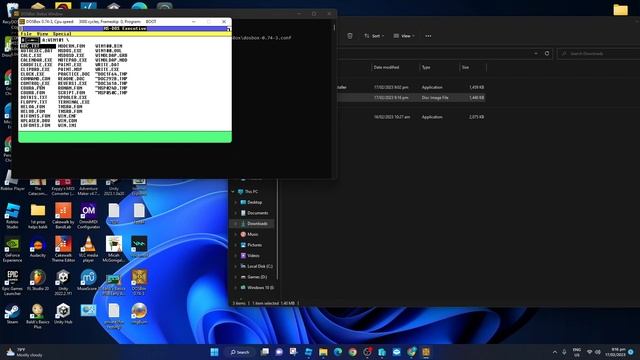
Task: Open Epic Games Launcher desktop icon
Action: click(12, 283)
